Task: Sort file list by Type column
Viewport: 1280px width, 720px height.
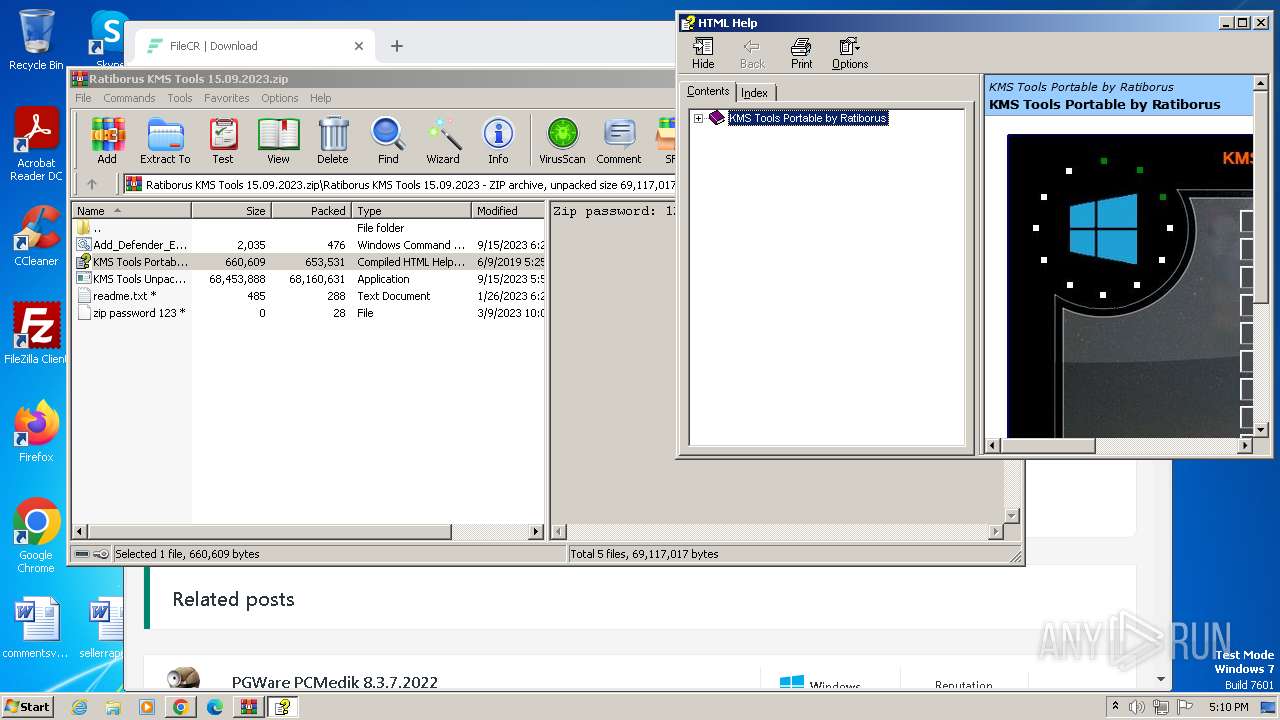Action: (411, 211)
